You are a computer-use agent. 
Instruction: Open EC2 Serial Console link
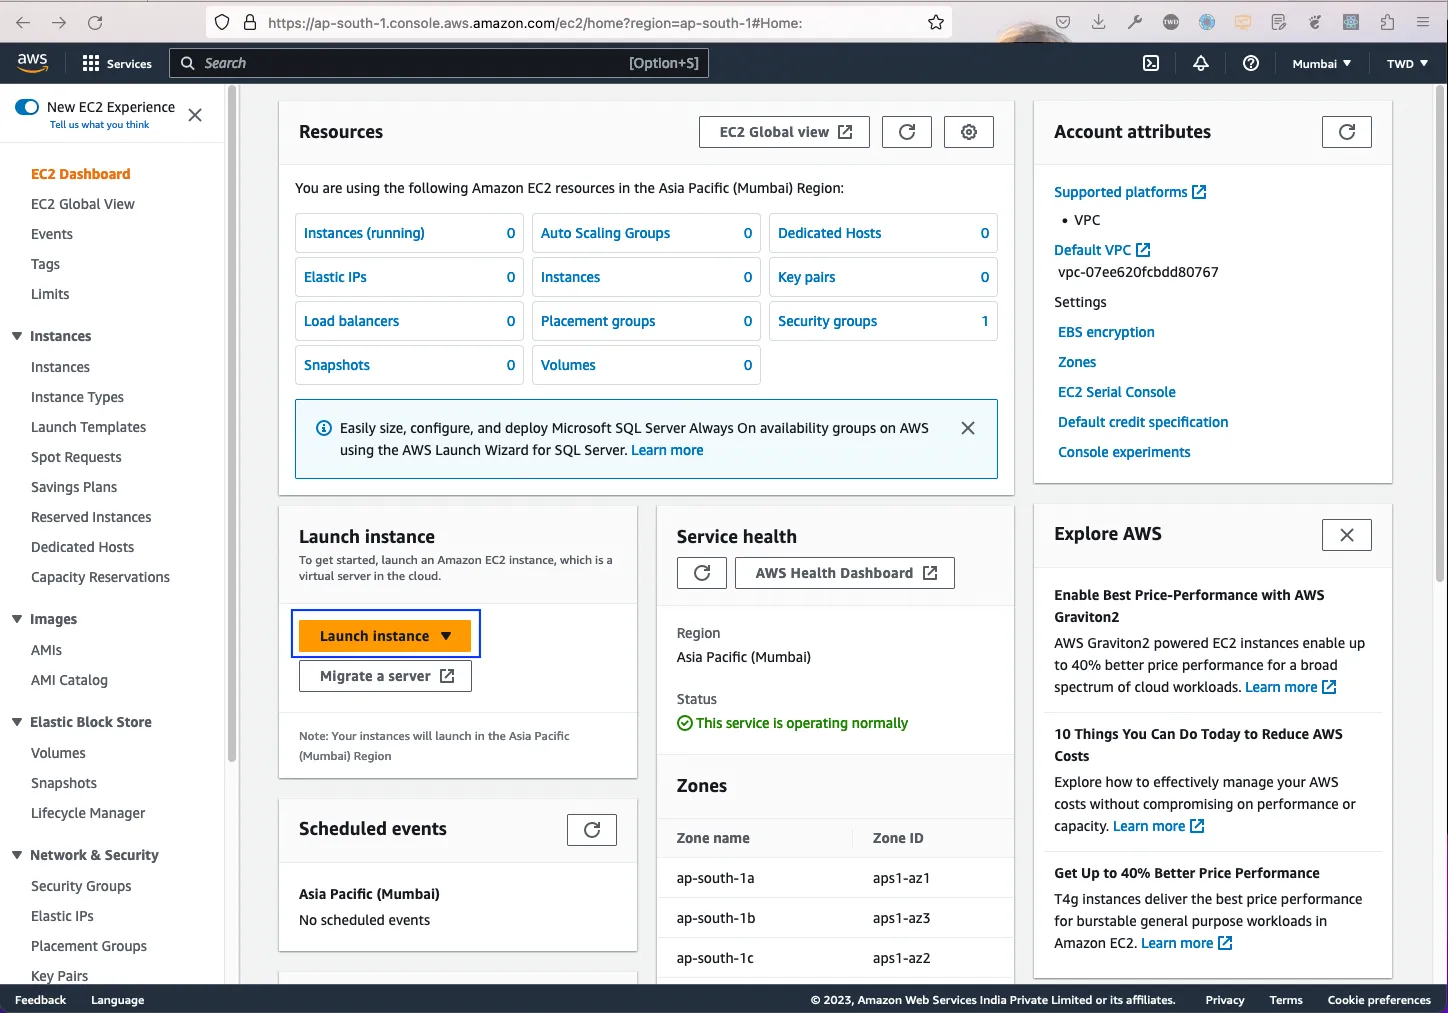tap(1117, 392)
